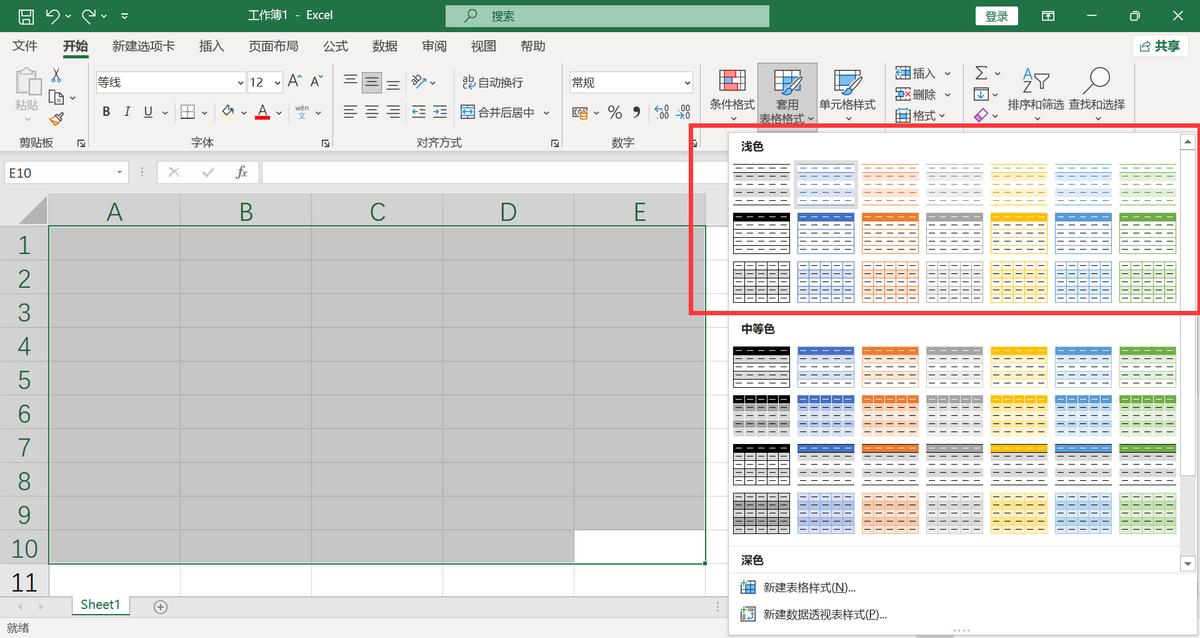This screenshot has height=638, width=1200.
Task: Toggle 自动换行 wrap text
Action: (492, 82)
